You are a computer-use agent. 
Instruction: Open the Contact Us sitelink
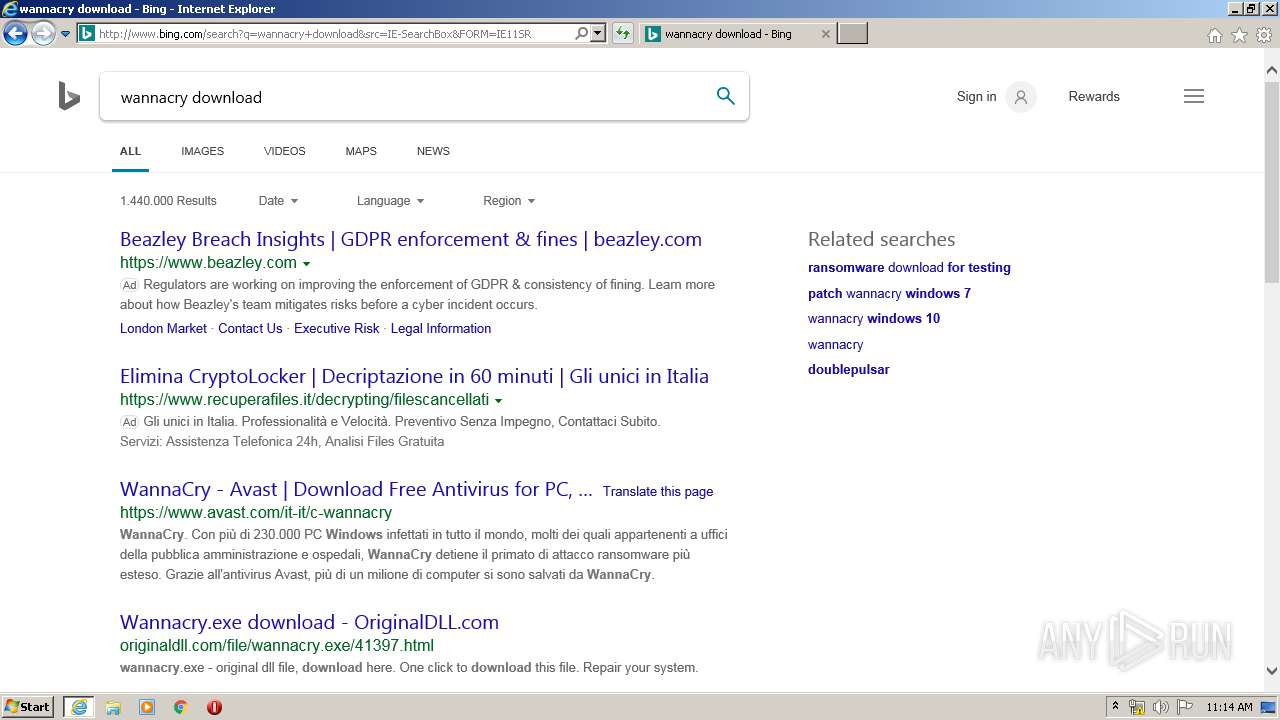click(250, 328)
